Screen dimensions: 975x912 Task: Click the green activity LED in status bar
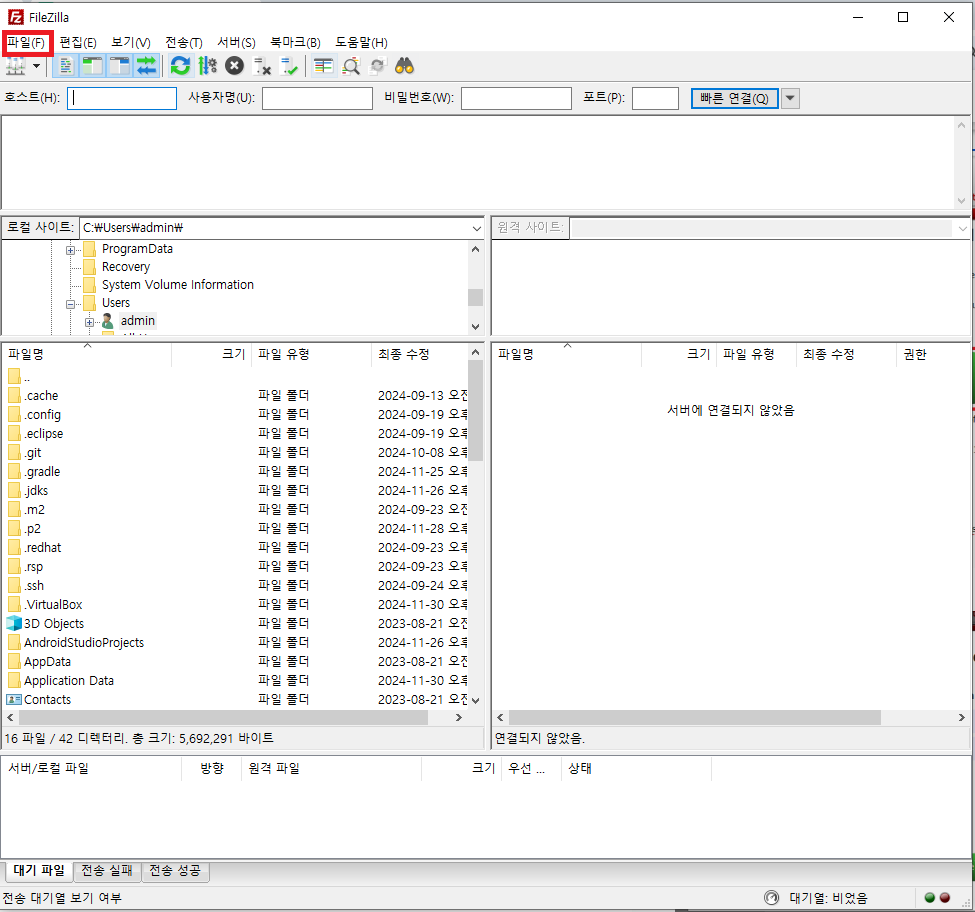(930, 898)
